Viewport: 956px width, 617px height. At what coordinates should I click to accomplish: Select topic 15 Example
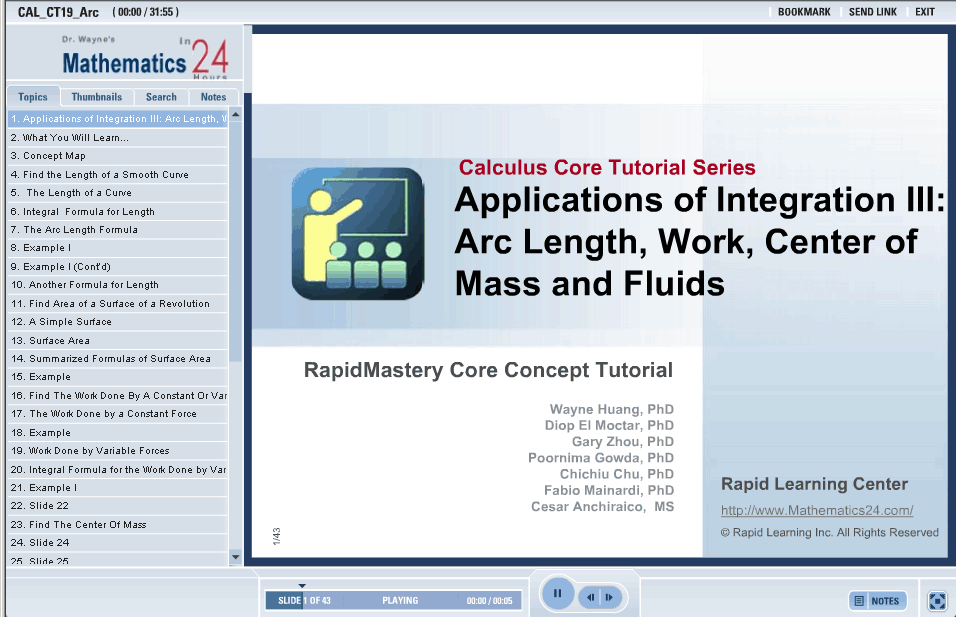tap(118, 377)
